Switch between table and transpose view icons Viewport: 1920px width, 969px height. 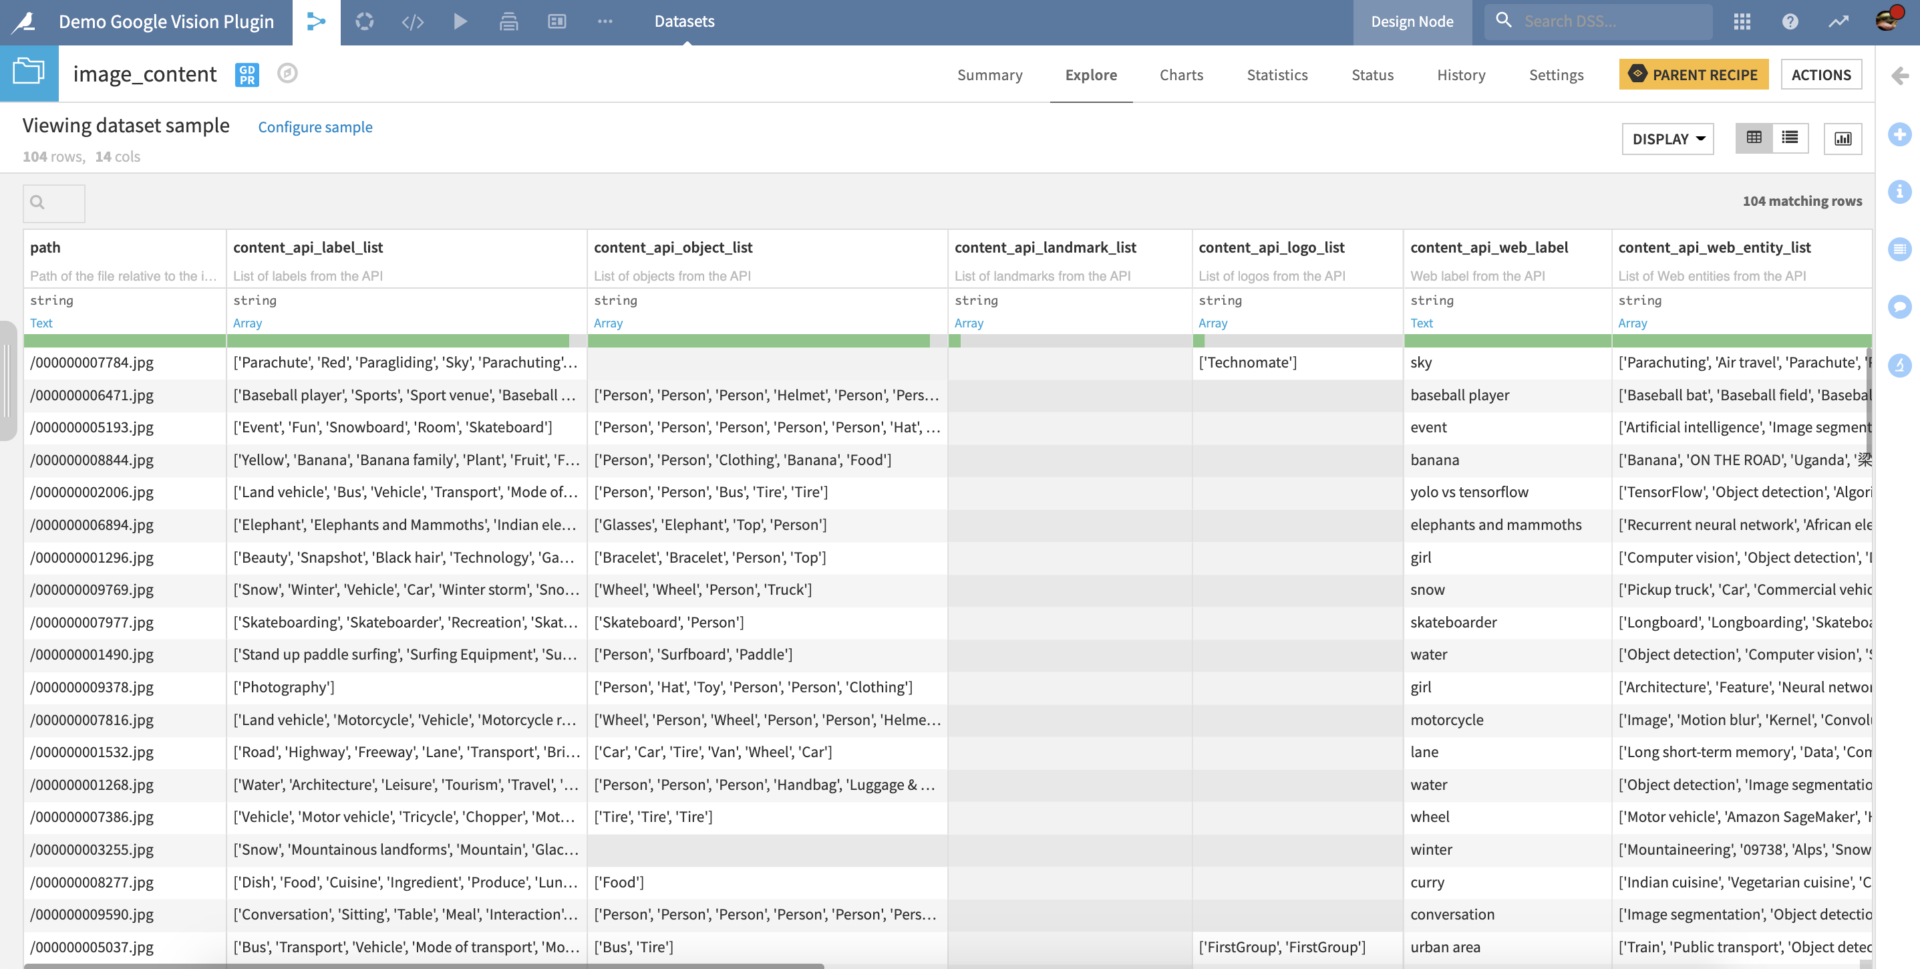[1753, 138]
